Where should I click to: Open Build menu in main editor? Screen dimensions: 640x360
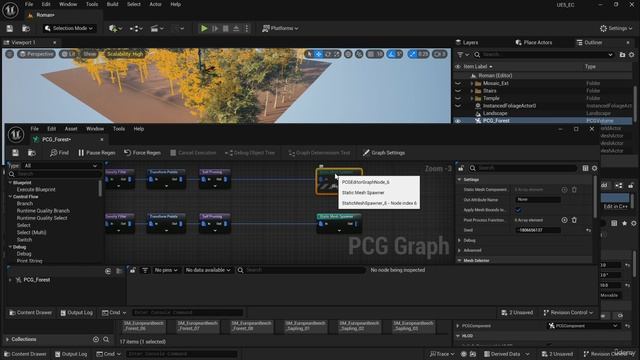pyautogui.click(x=112, y=4)
